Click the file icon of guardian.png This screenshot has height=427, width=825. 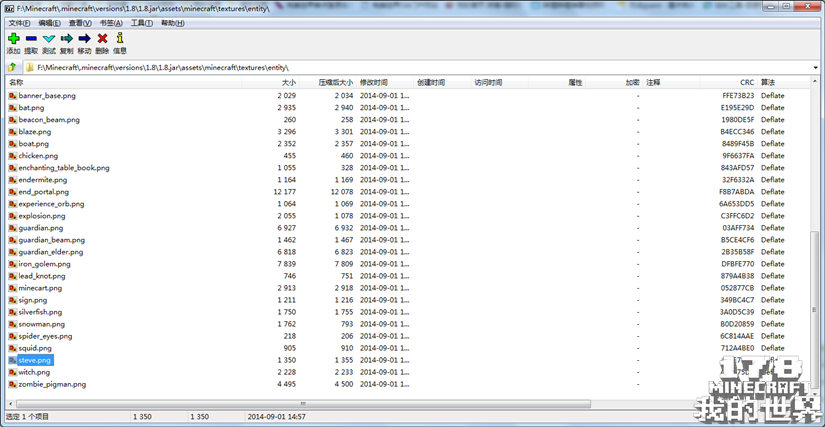pos(13,228)
